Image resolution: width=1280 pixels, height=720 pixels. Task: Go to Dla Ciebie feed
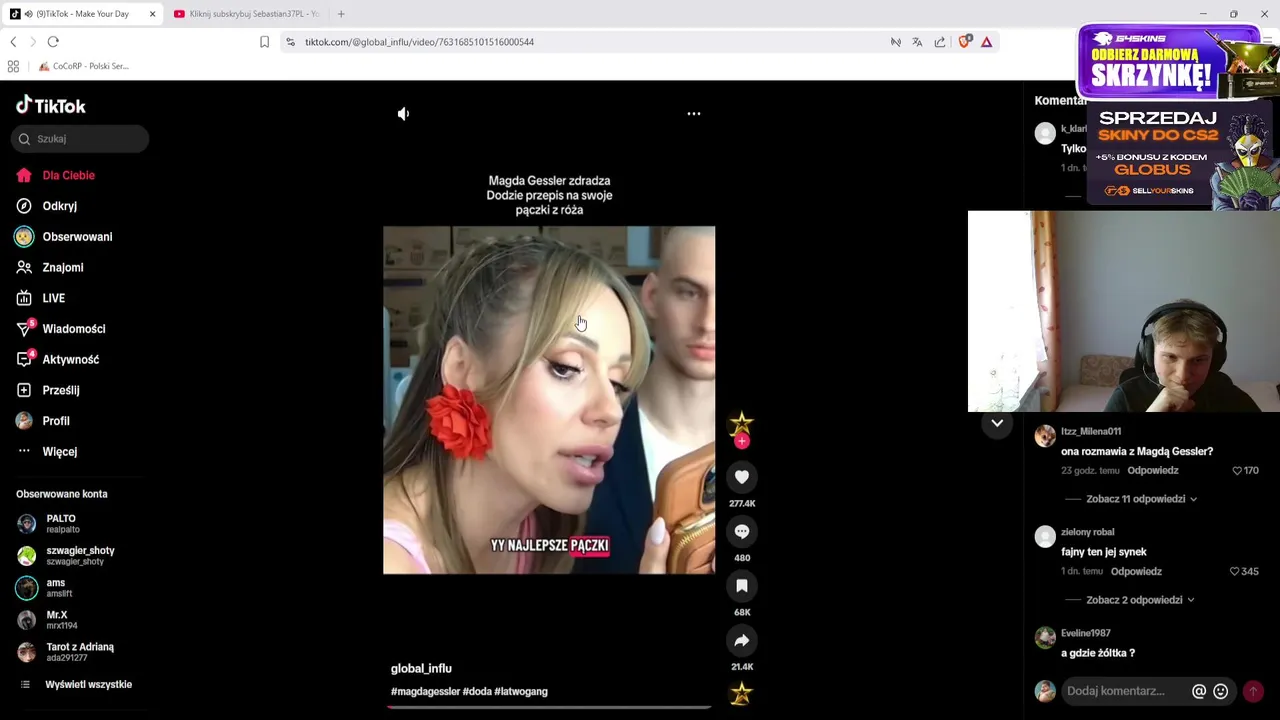click(x=69, y=175)
